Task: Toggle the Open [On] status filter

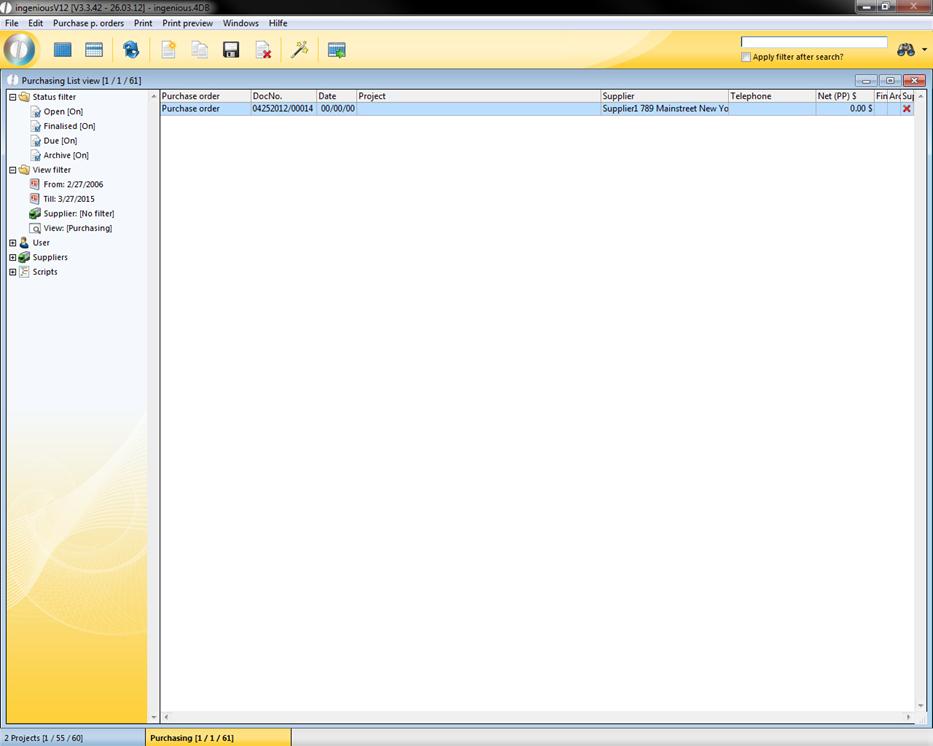Action: click(x=62, y=112)
